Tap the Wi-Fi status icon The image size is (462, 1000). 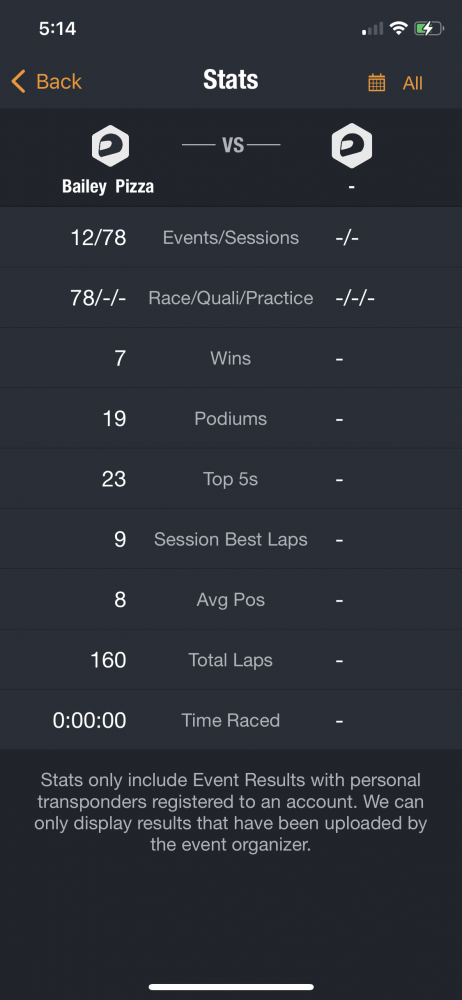pyautogui.click(x=399, y=28)
